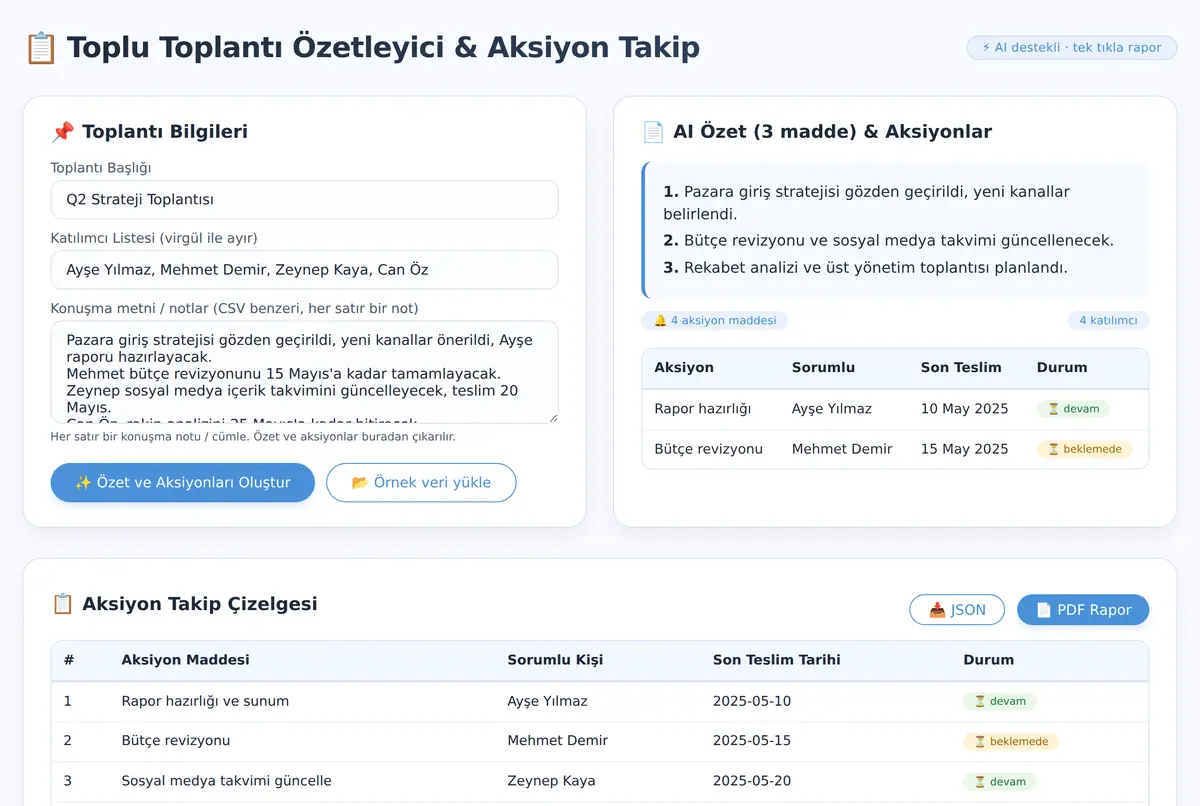Select Zeynep Kaya in the schedule table
The height and width of the screenshot is (806, 1200).
coord(551,781)
